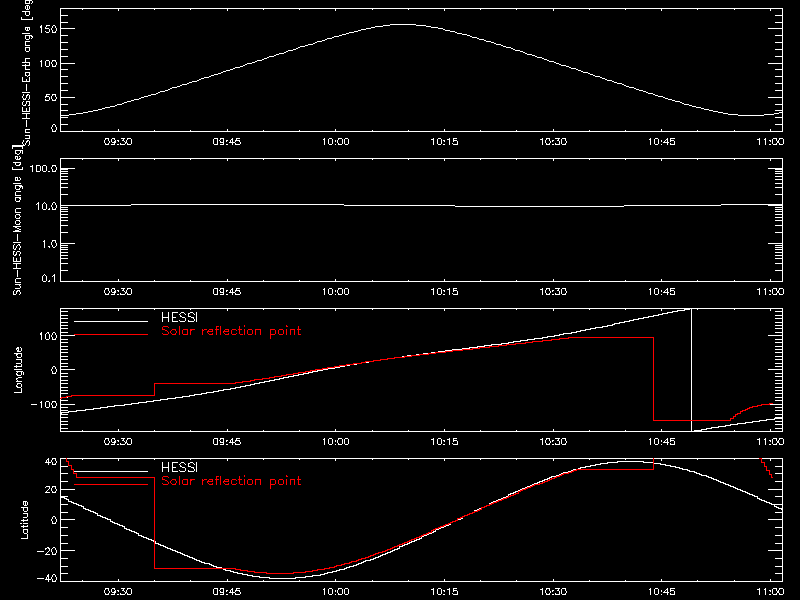The height and width of the screenshot is (600, 800).
Task: Click 10:45 label under Moon angle plot
Action: pyautogui.click(x=662, y=291)
